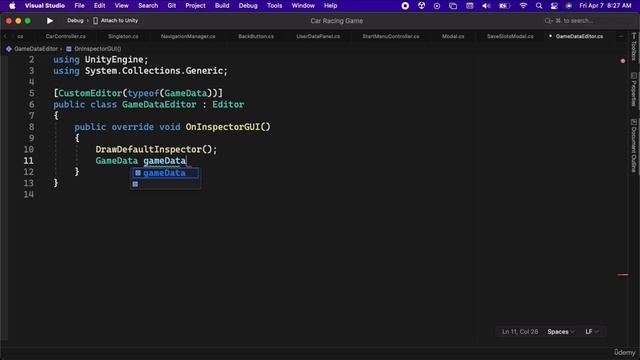Click the Siri icon in menu bar
The width and height of the screenshot is (640, 360).
click(x=569, y=6)
